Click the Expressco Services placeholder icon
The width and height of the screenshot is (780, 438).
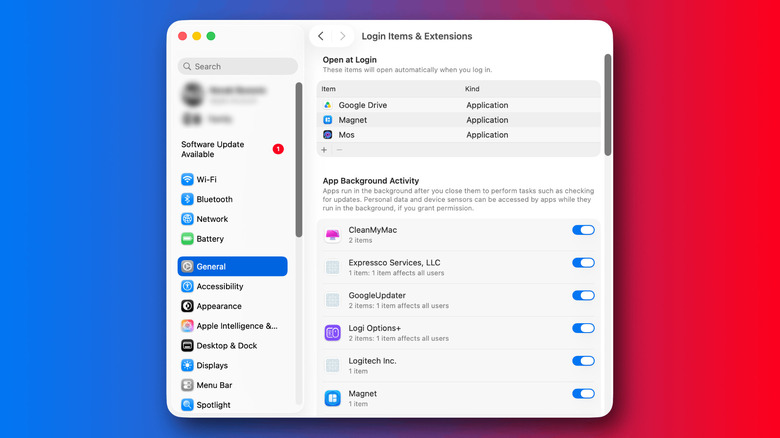[332, 267]
